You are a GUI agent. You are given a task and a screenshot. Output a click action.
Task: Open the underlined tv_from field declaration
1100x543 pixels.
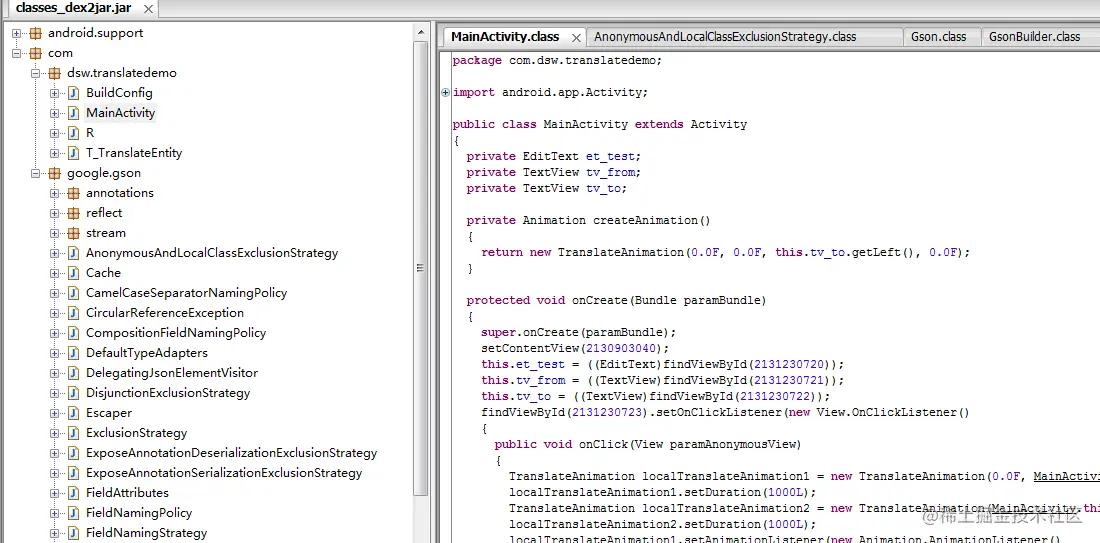[x=610, y=173]
